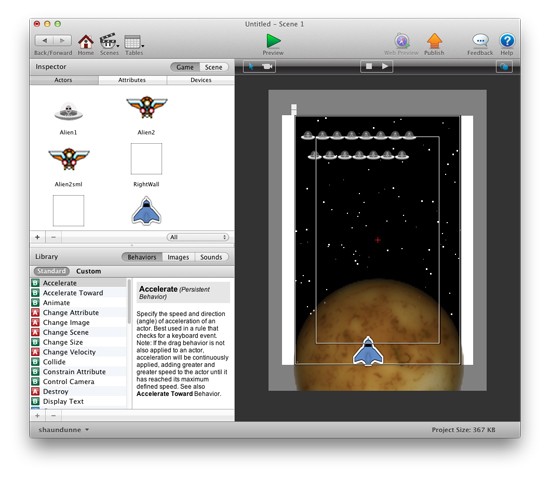Switch Inspector to Scene view

pyautogui.click(x=214, y=67)
